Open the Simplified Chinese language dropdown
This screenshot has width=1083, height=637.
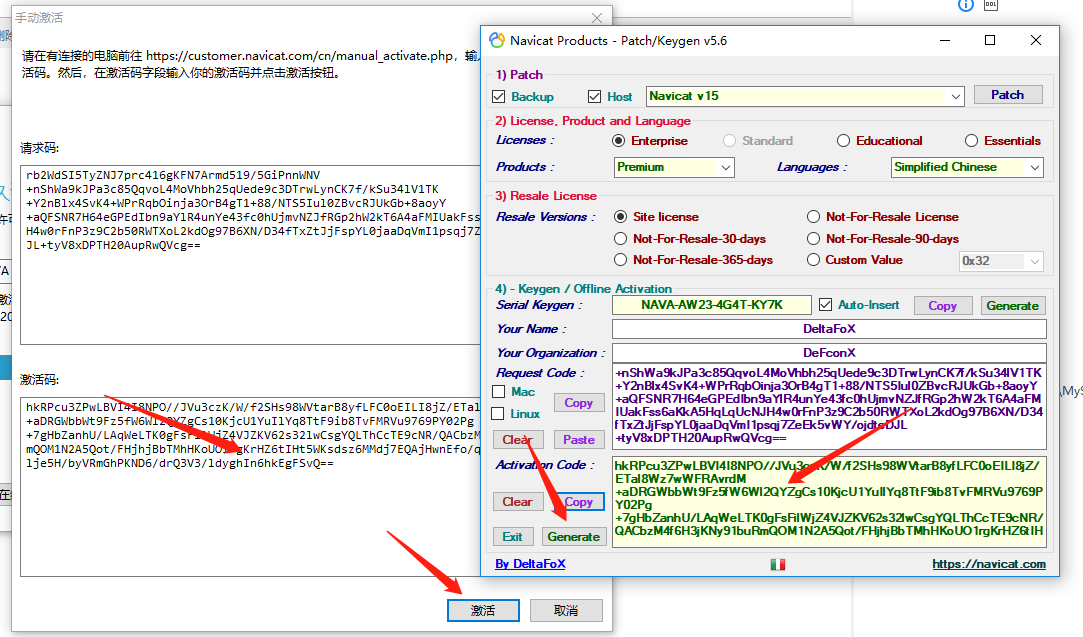(x=967, y=167)
